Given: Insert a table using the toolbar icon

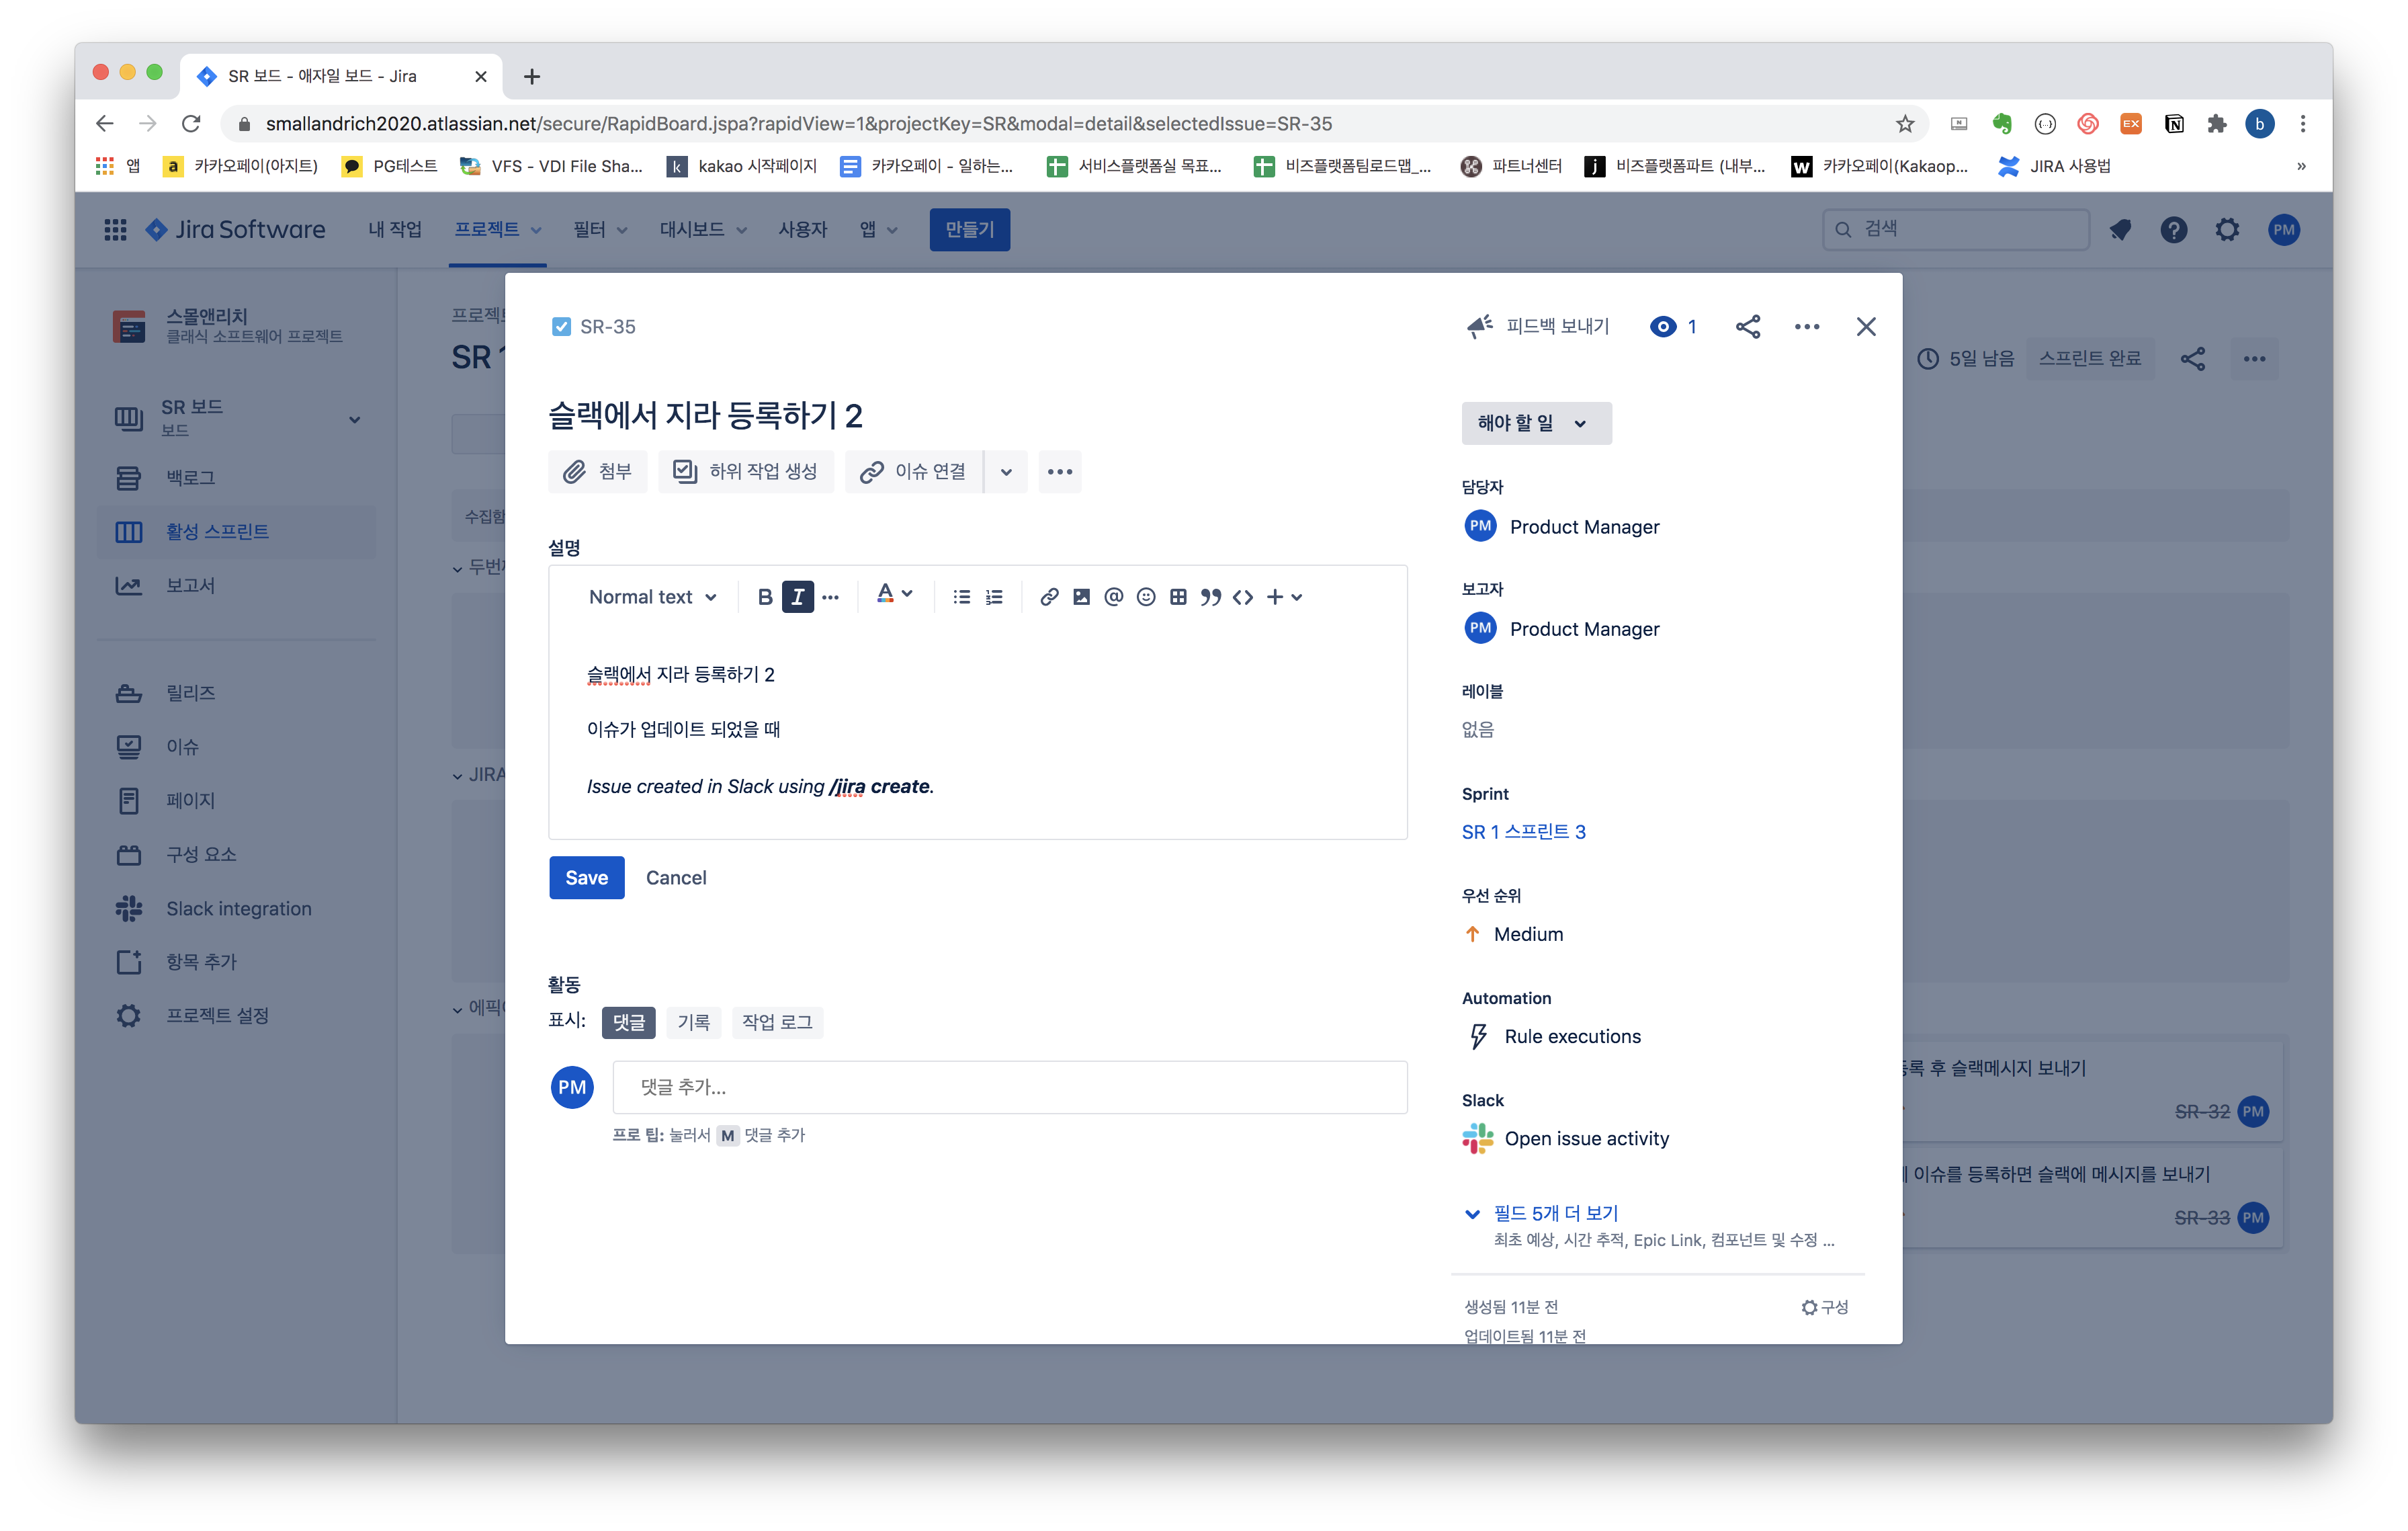Looking at the screenshot, I should pos(1178,597).
